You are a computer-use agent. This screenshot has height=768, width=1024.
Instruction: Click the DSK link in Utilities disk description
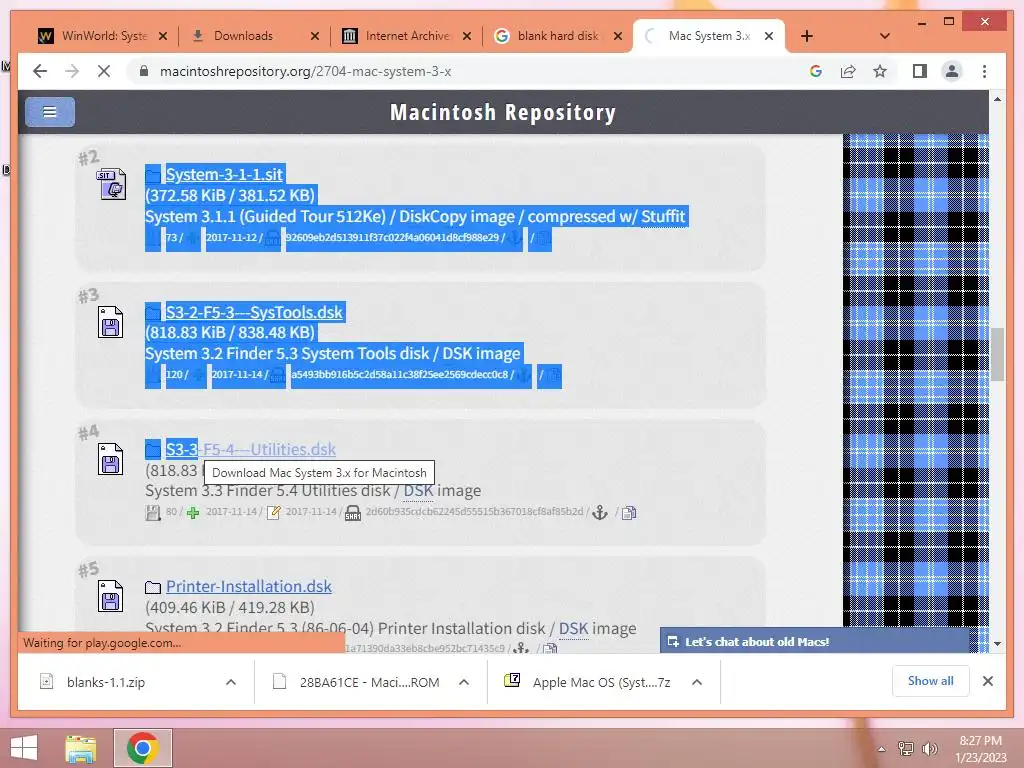418,490
